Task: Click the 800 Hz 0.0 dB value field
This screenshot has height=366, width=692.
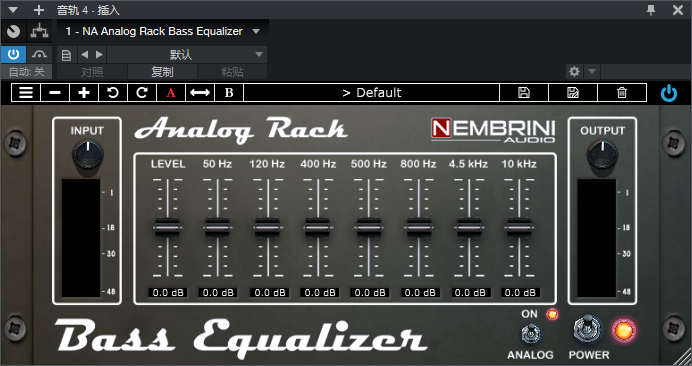Action: [x=420, y=293]
